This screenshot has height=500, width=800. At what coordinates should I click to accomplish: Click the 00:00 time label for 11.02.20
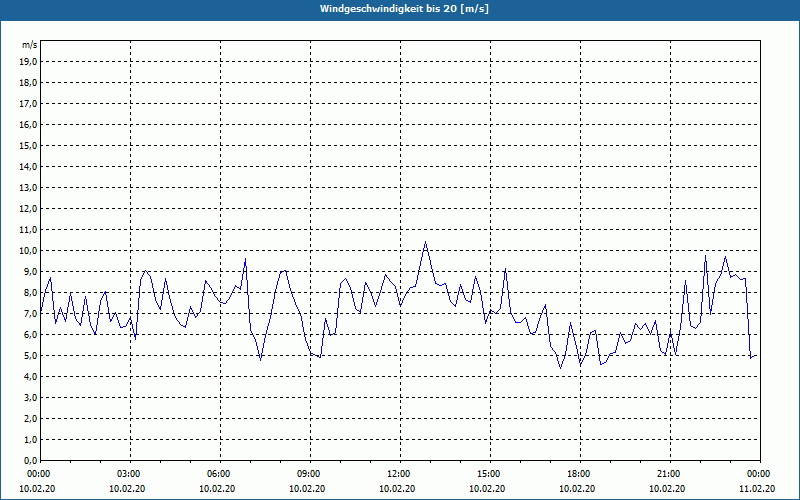point(760,474)
